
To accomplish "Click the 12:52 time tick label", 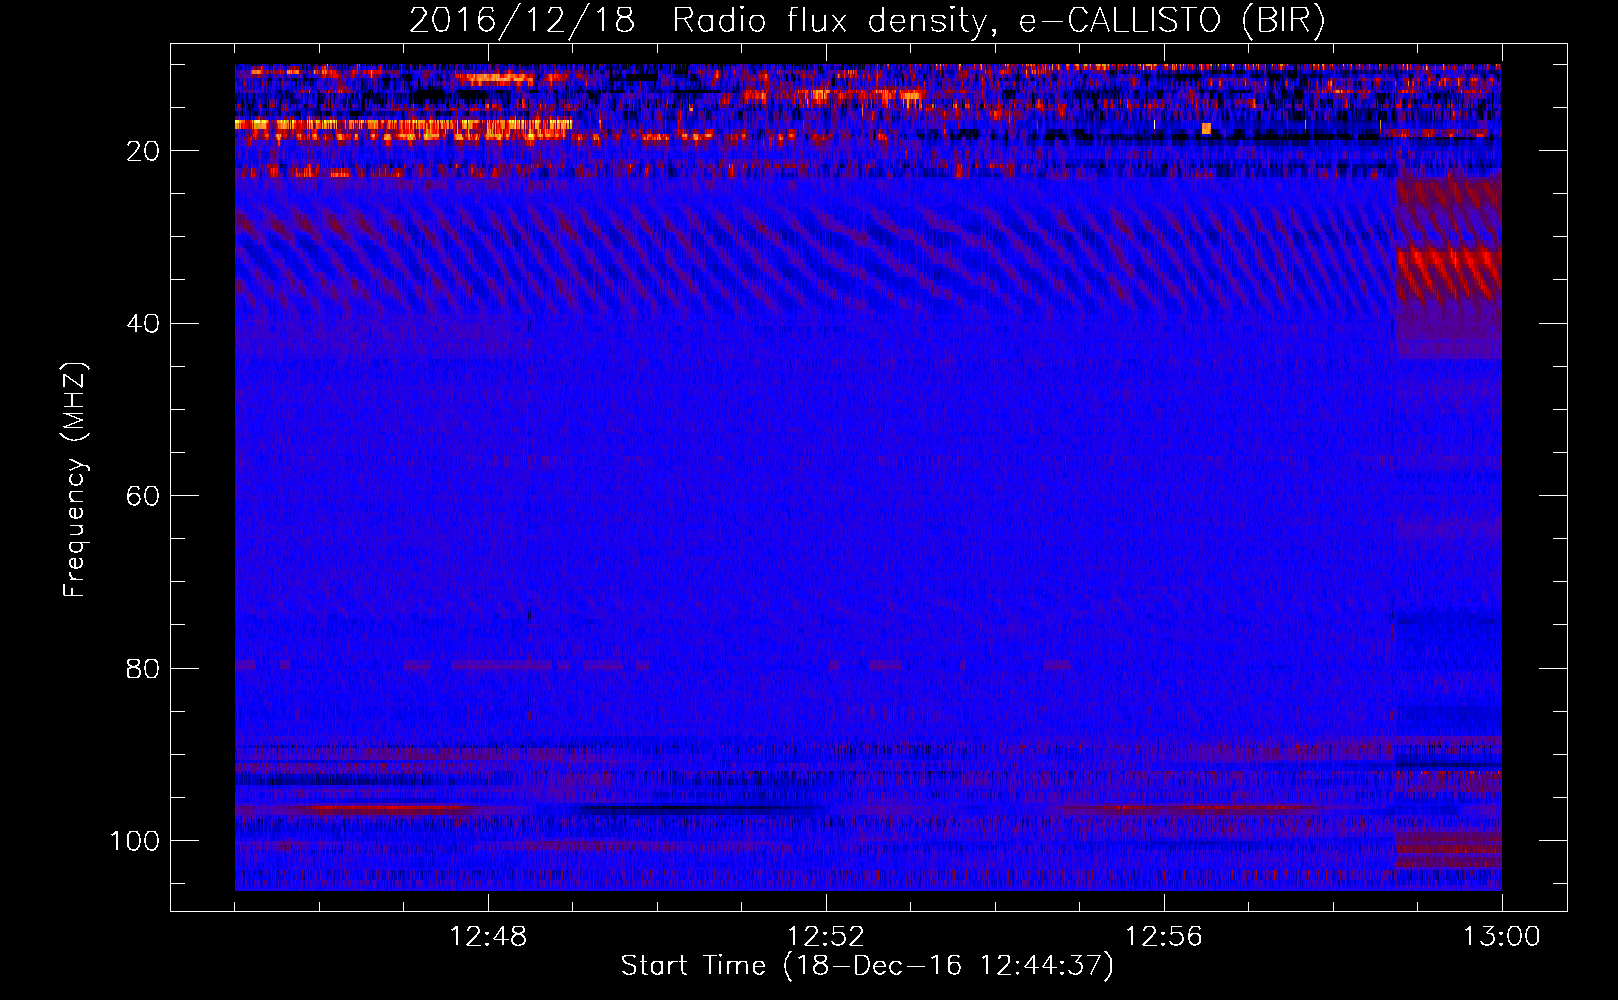I will (x=826, y=937).
